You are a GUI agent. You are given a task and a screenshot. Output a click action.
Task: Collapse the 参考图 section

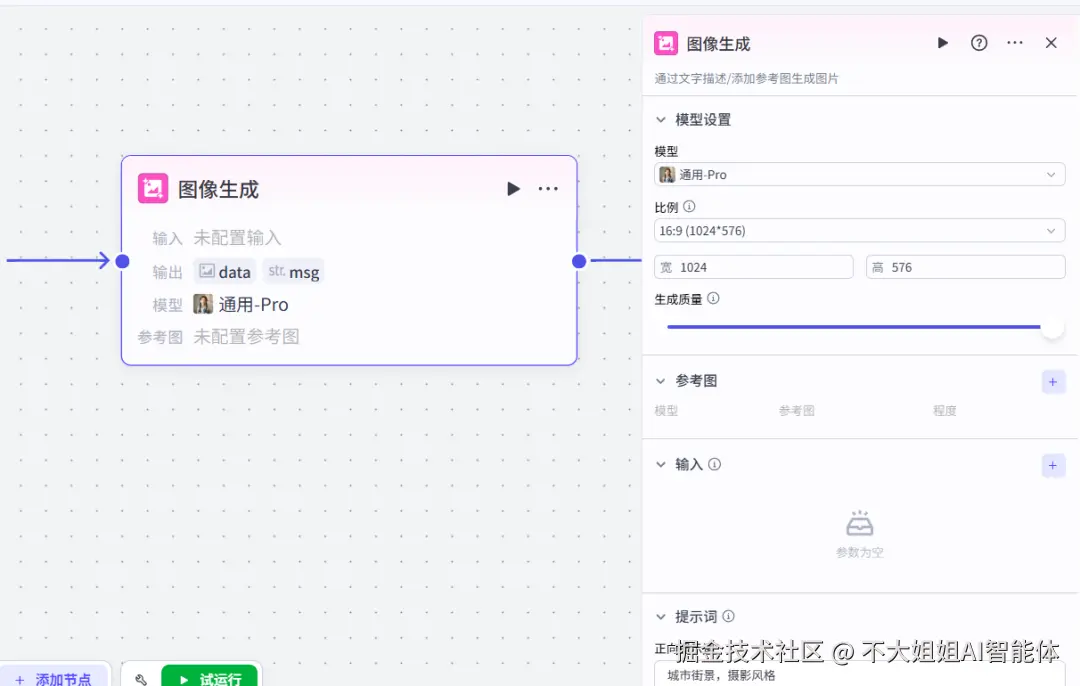point(661,381)
